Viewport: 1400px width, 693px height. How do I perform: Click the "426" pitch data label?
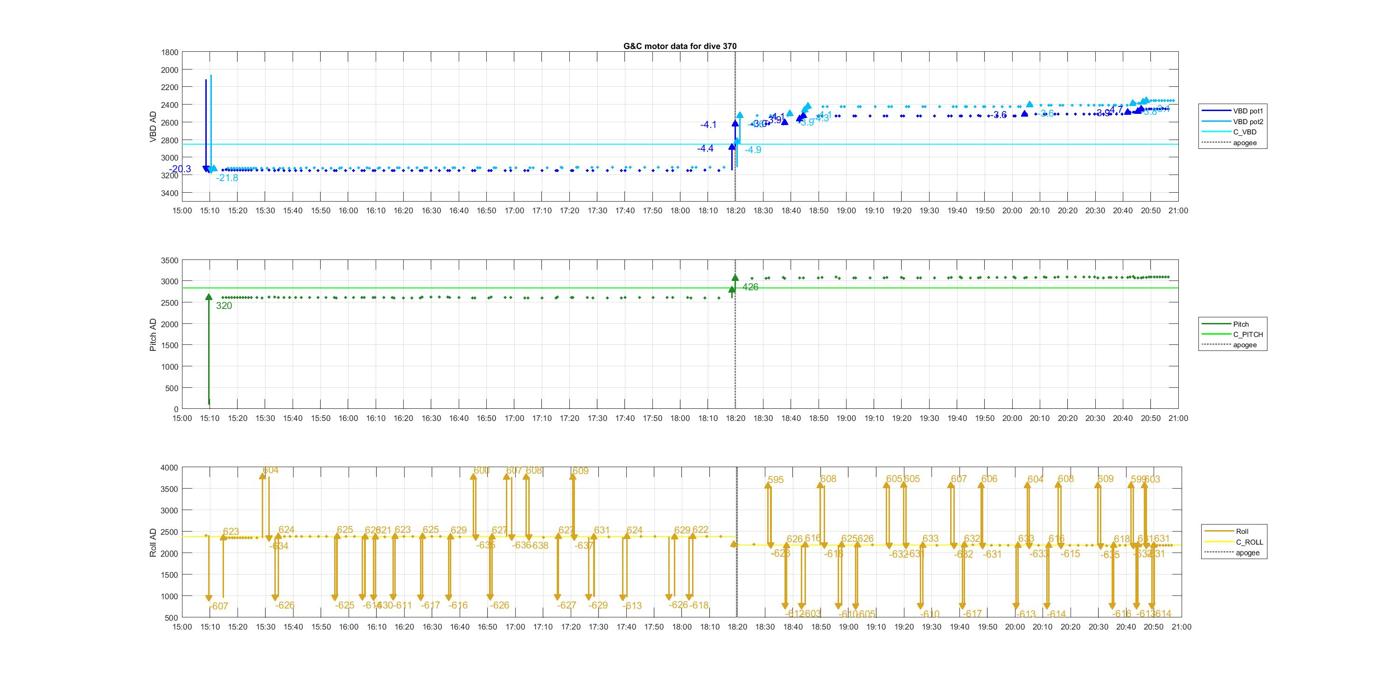pyautogui.click(x=750, y=287)
